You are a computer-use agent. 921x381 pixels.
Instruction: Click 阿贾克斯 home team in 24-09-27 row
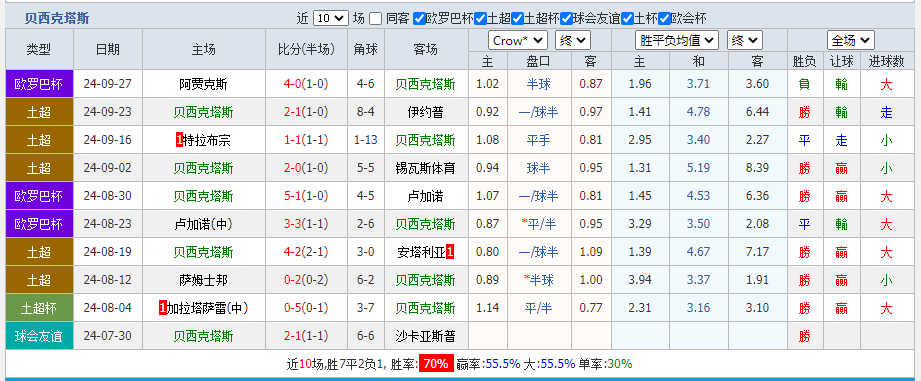pos(203,84)
